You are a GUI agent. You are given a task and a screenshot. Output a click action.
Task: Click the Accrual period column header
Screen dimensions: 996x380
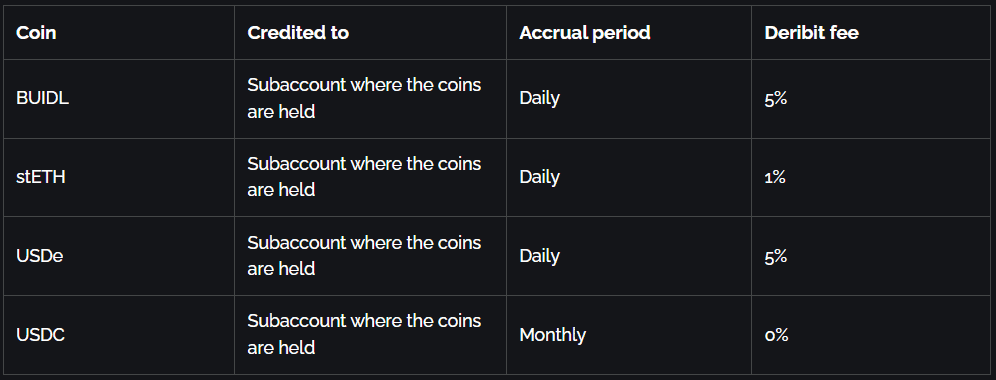[584, 32]
